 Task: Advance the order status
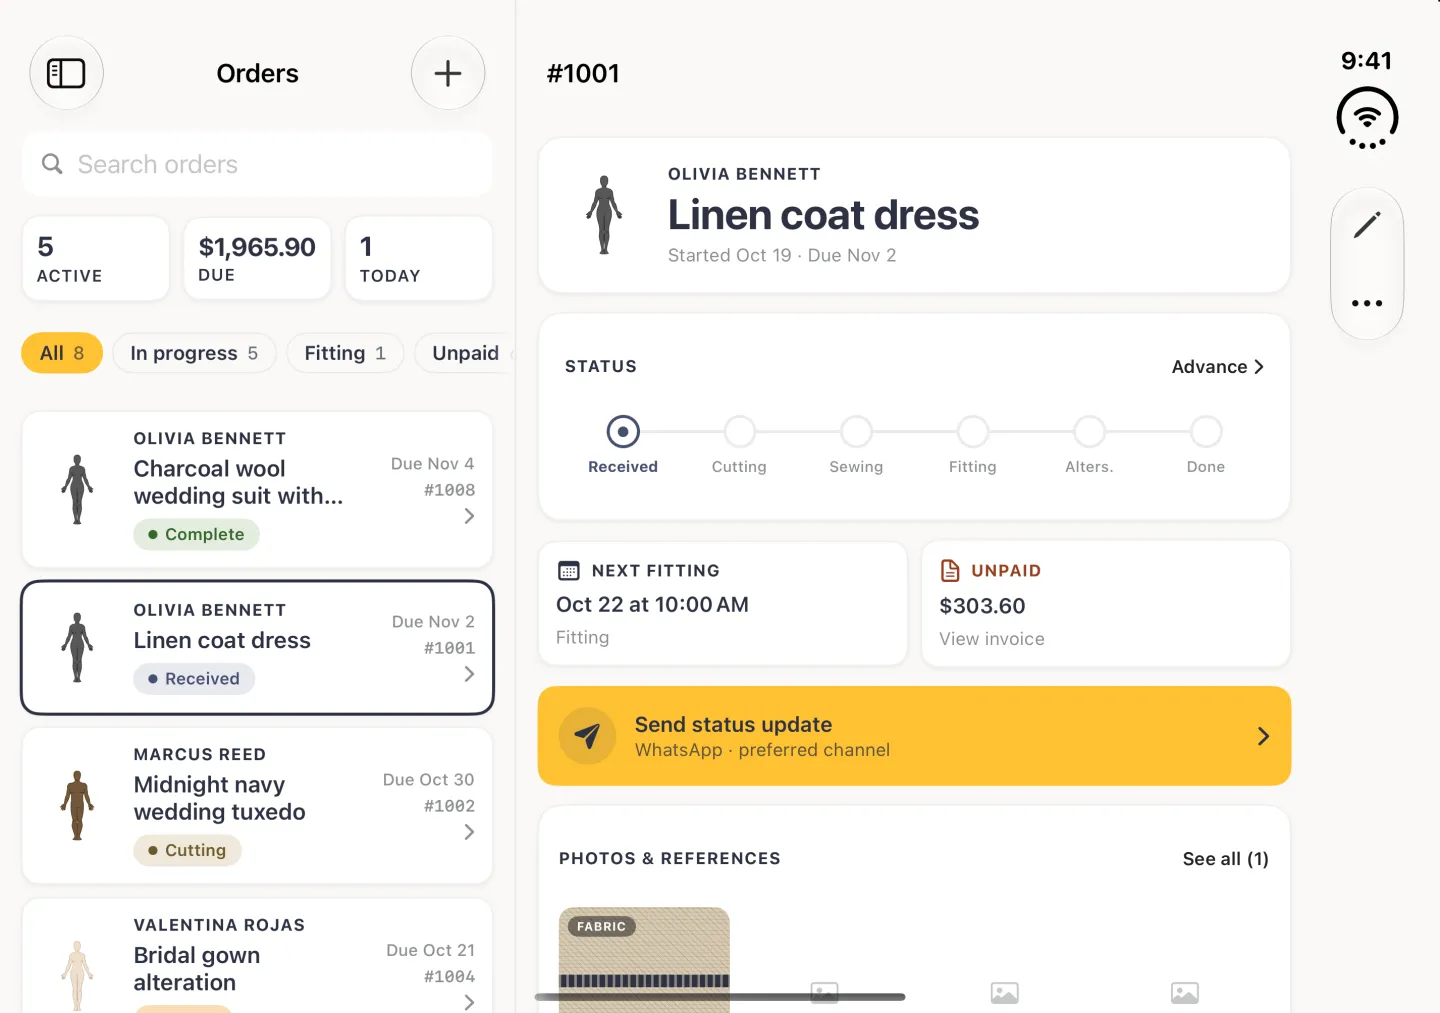1218,367
